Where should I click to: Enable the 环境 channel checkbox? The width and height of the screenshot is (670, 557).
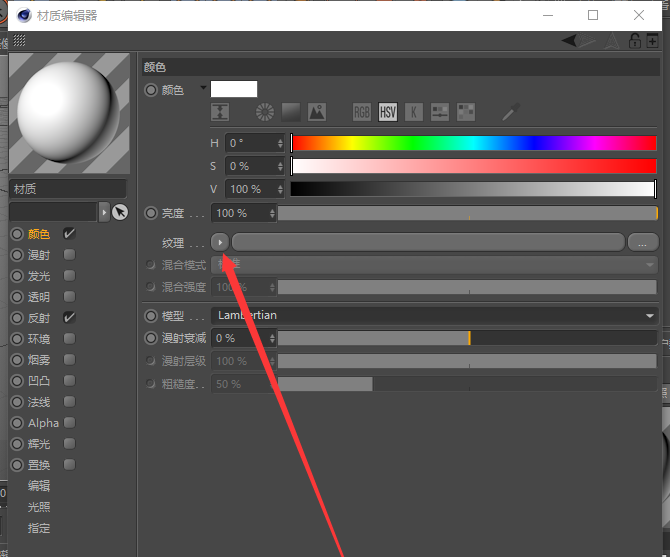[69, 339]
